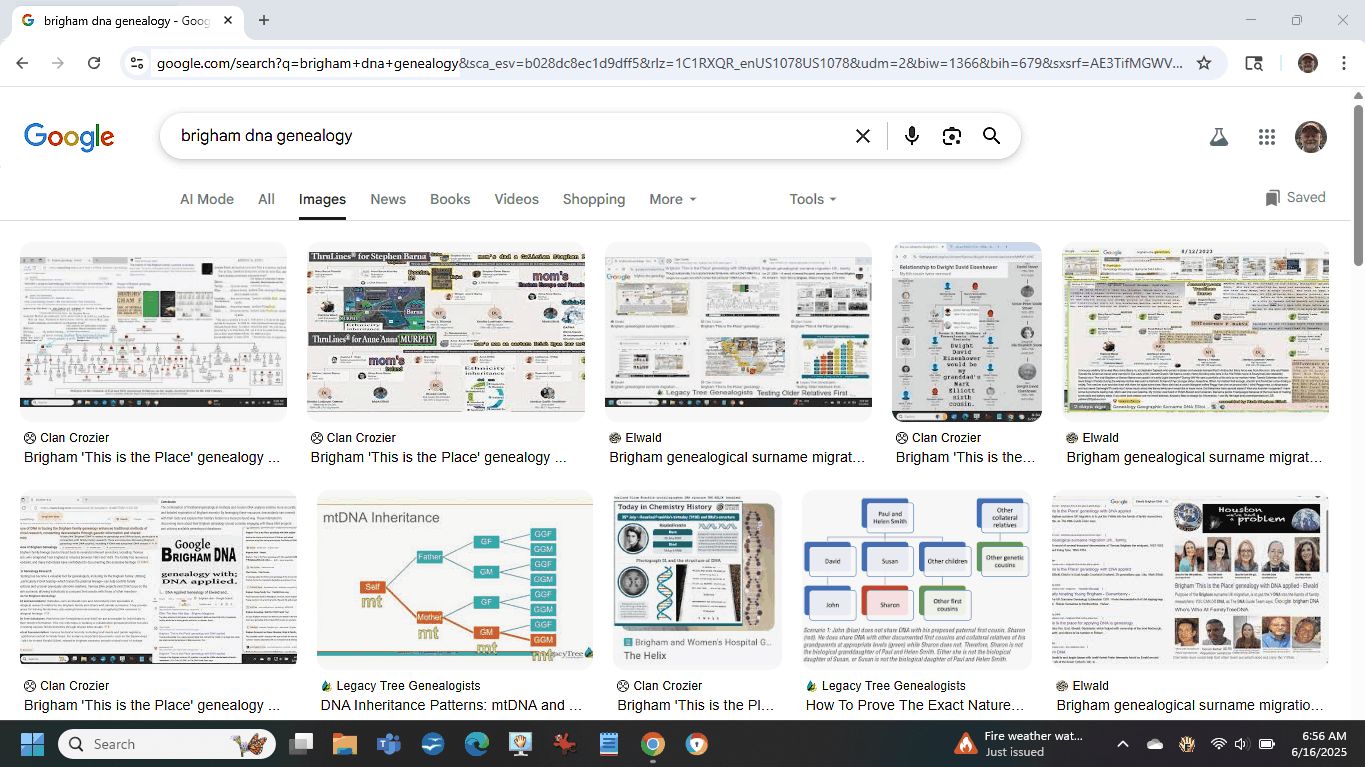Click the Windows taskbar Search box

coord(166,744)
